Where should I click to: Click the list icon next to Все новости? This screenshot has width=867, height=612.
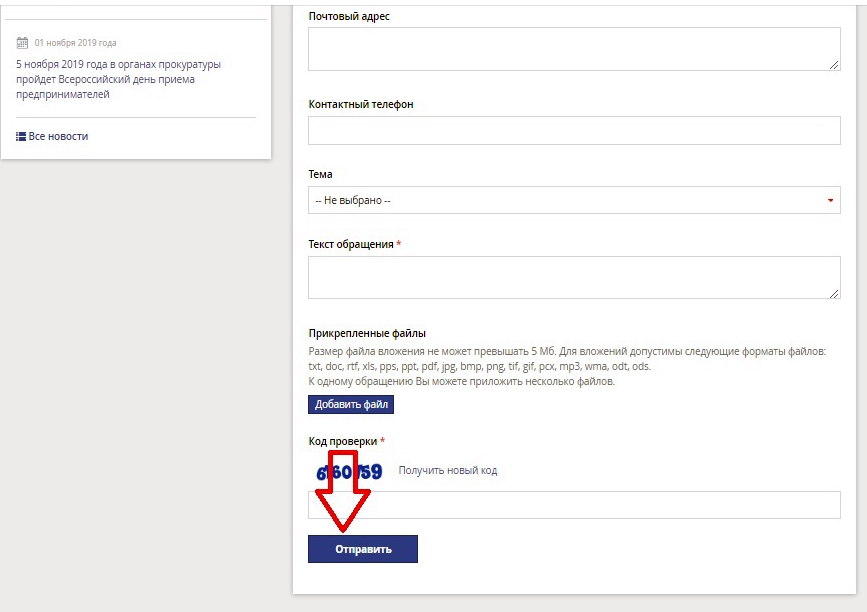point(21,136)
